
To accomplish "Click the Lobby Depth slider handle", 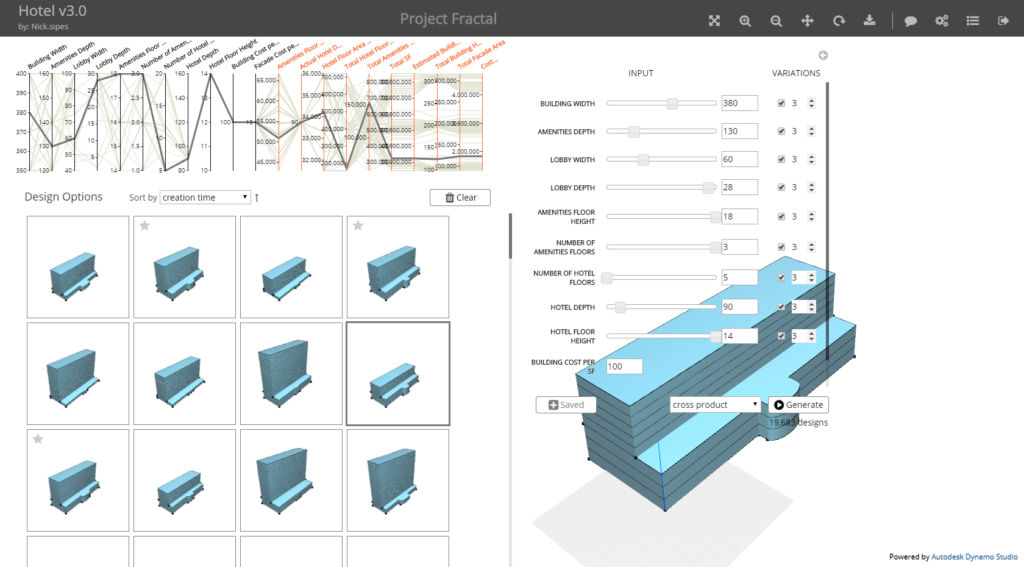I will click(x=709, y=187).
